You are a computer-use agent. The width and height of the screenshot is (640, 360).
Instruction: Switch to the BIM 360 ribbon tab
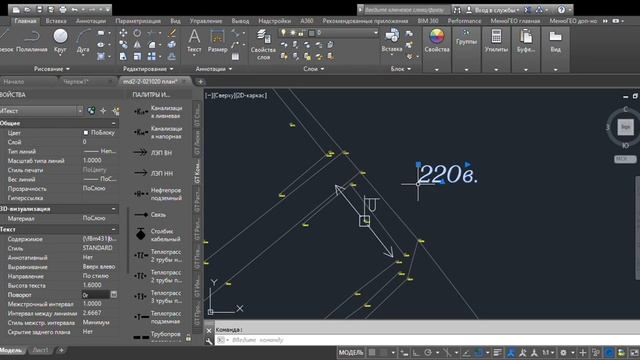click(x=428, y=21)
